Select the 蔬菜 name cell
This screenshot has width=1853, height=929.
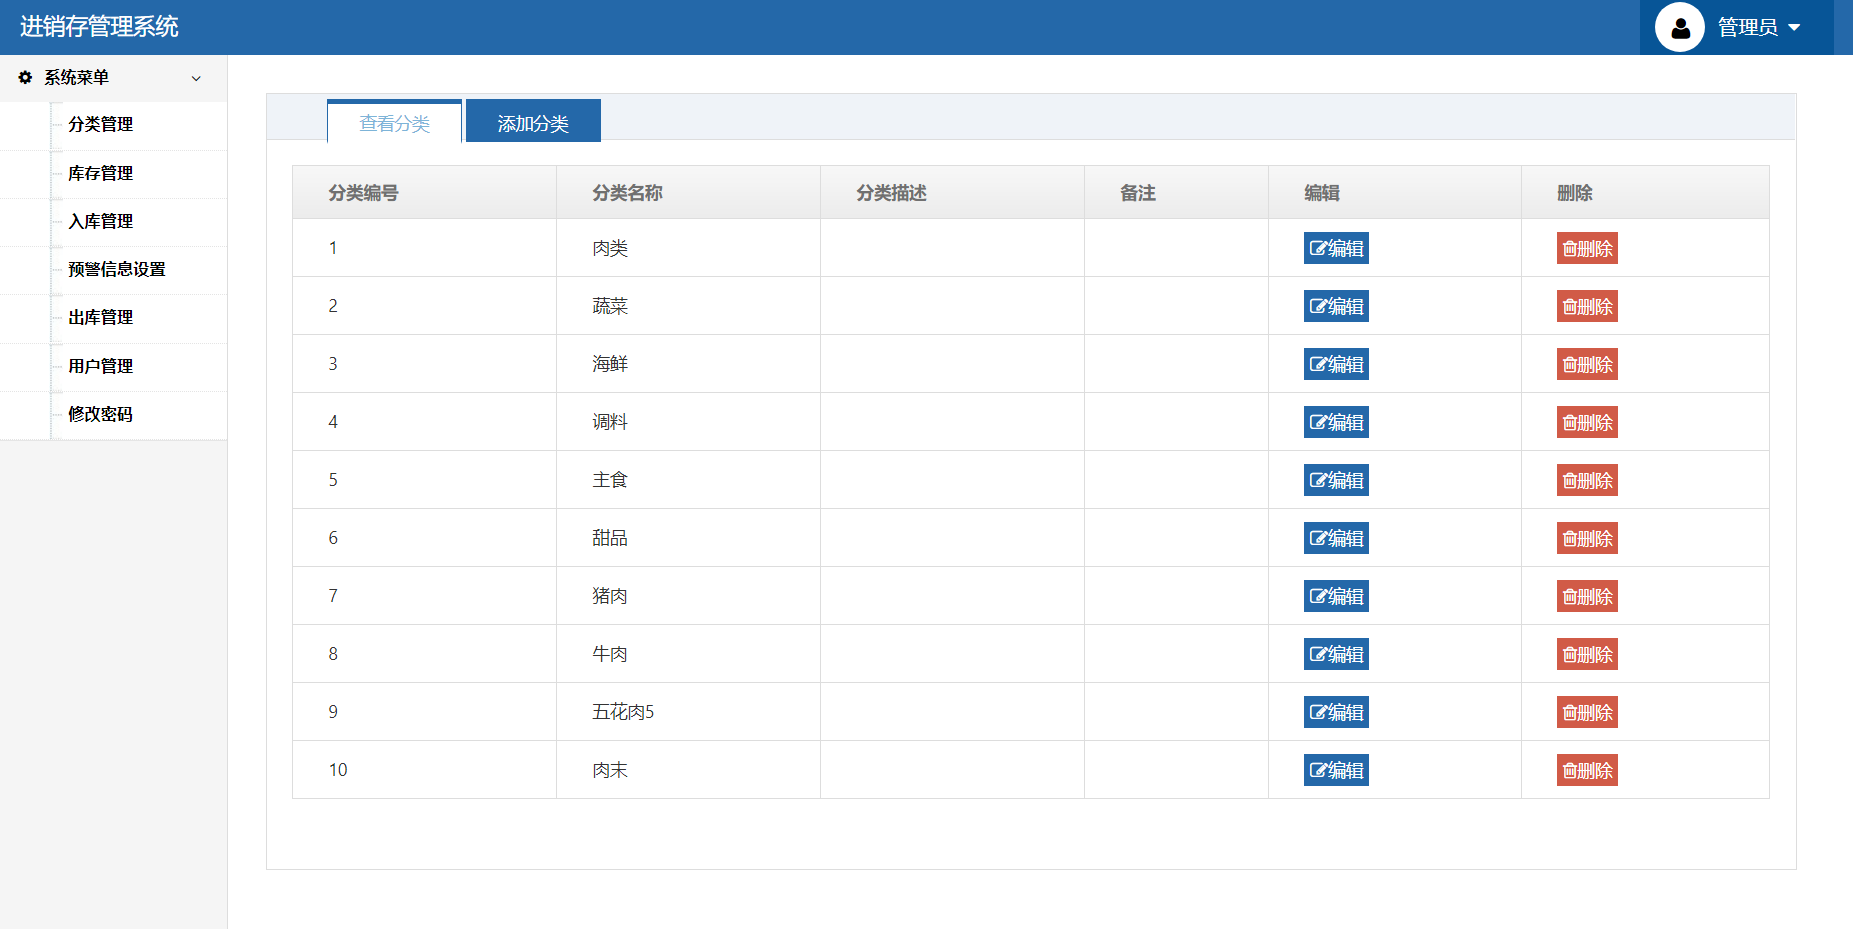688,306
